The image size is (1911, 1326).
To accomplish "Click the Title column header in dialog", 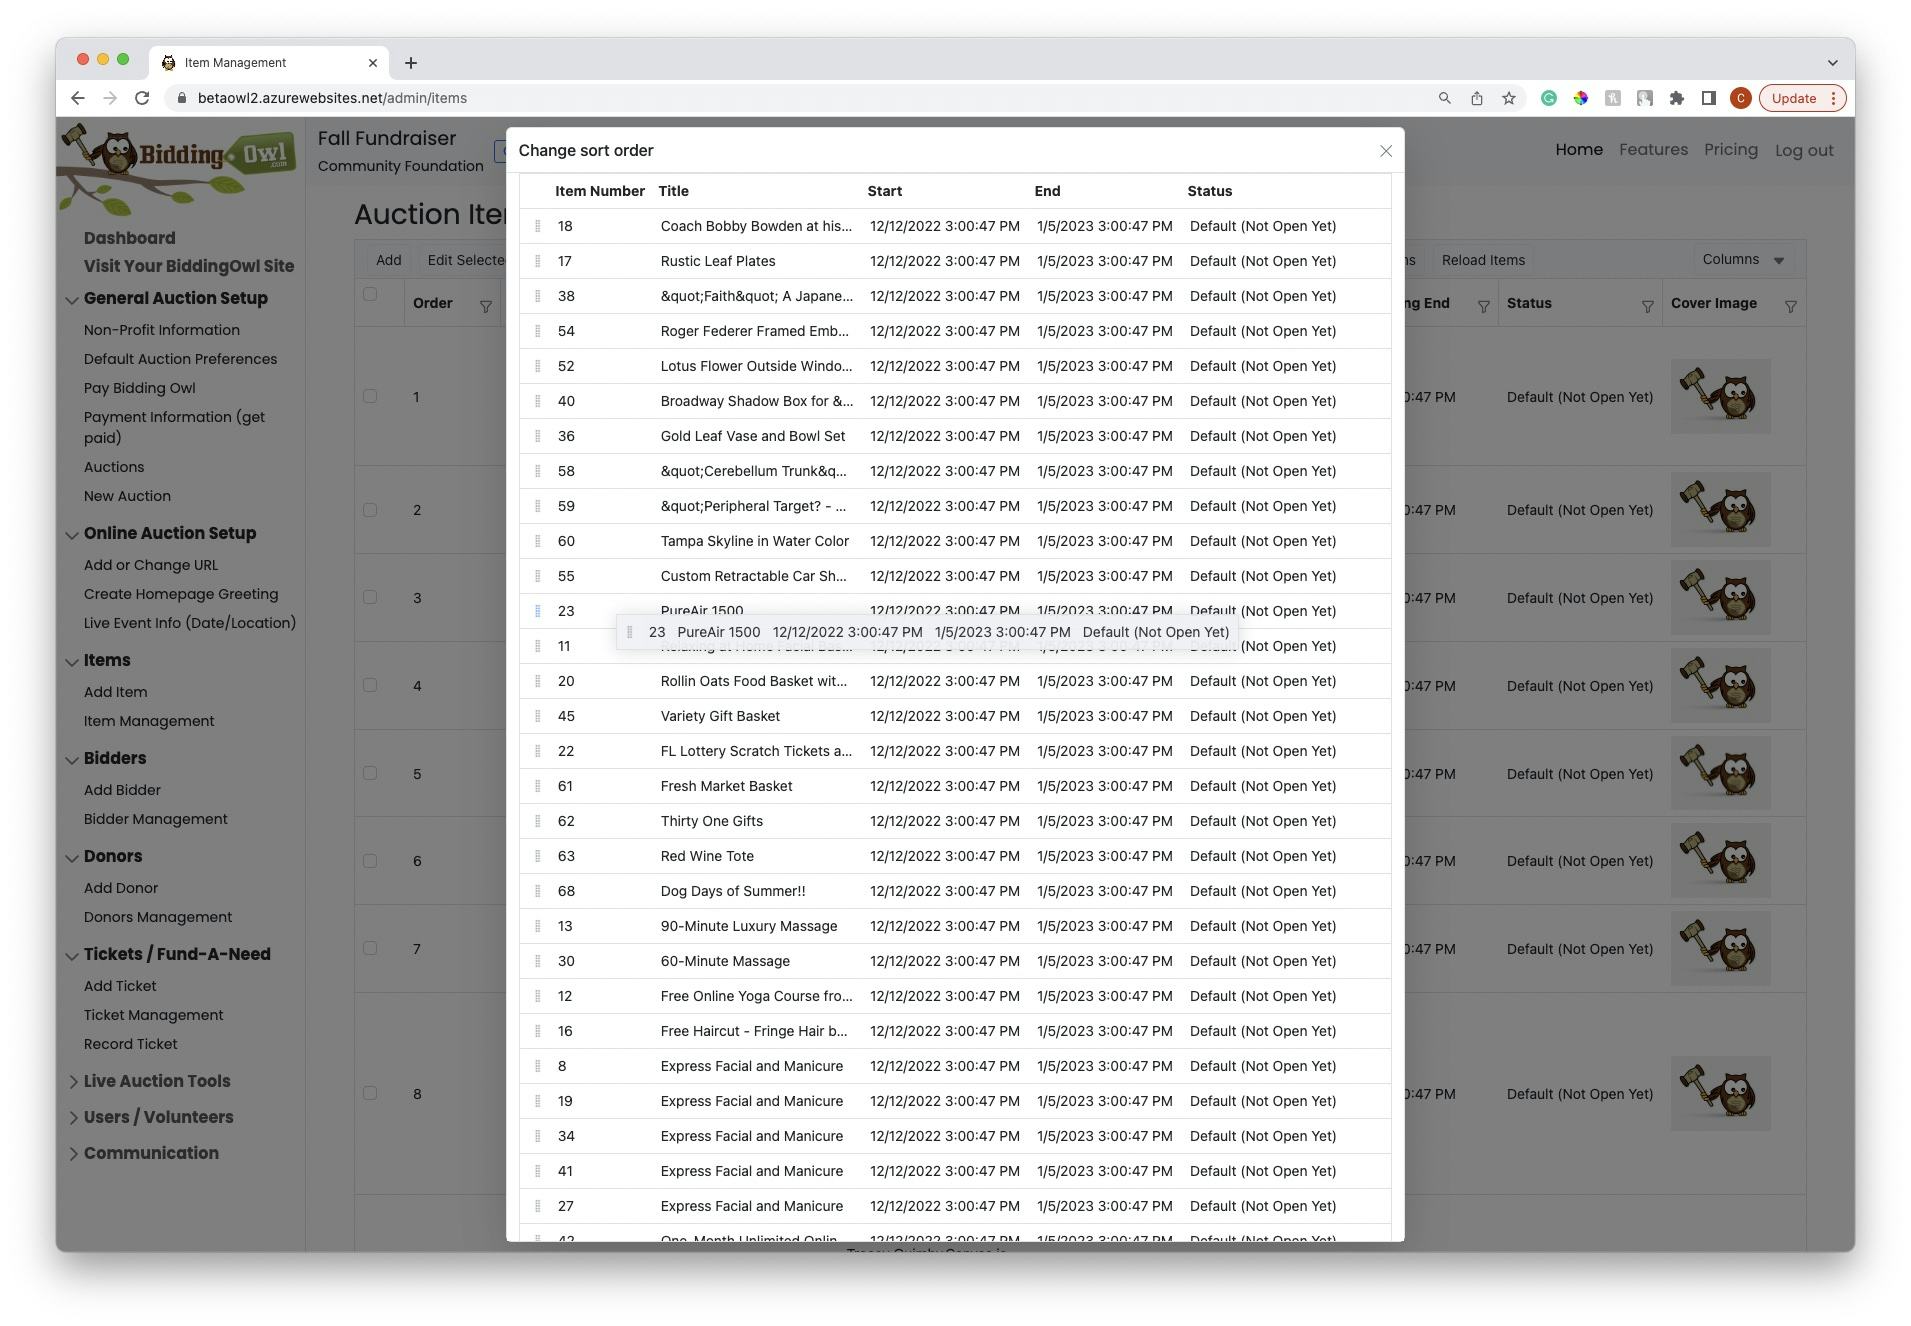I will (x=673, y=191).
